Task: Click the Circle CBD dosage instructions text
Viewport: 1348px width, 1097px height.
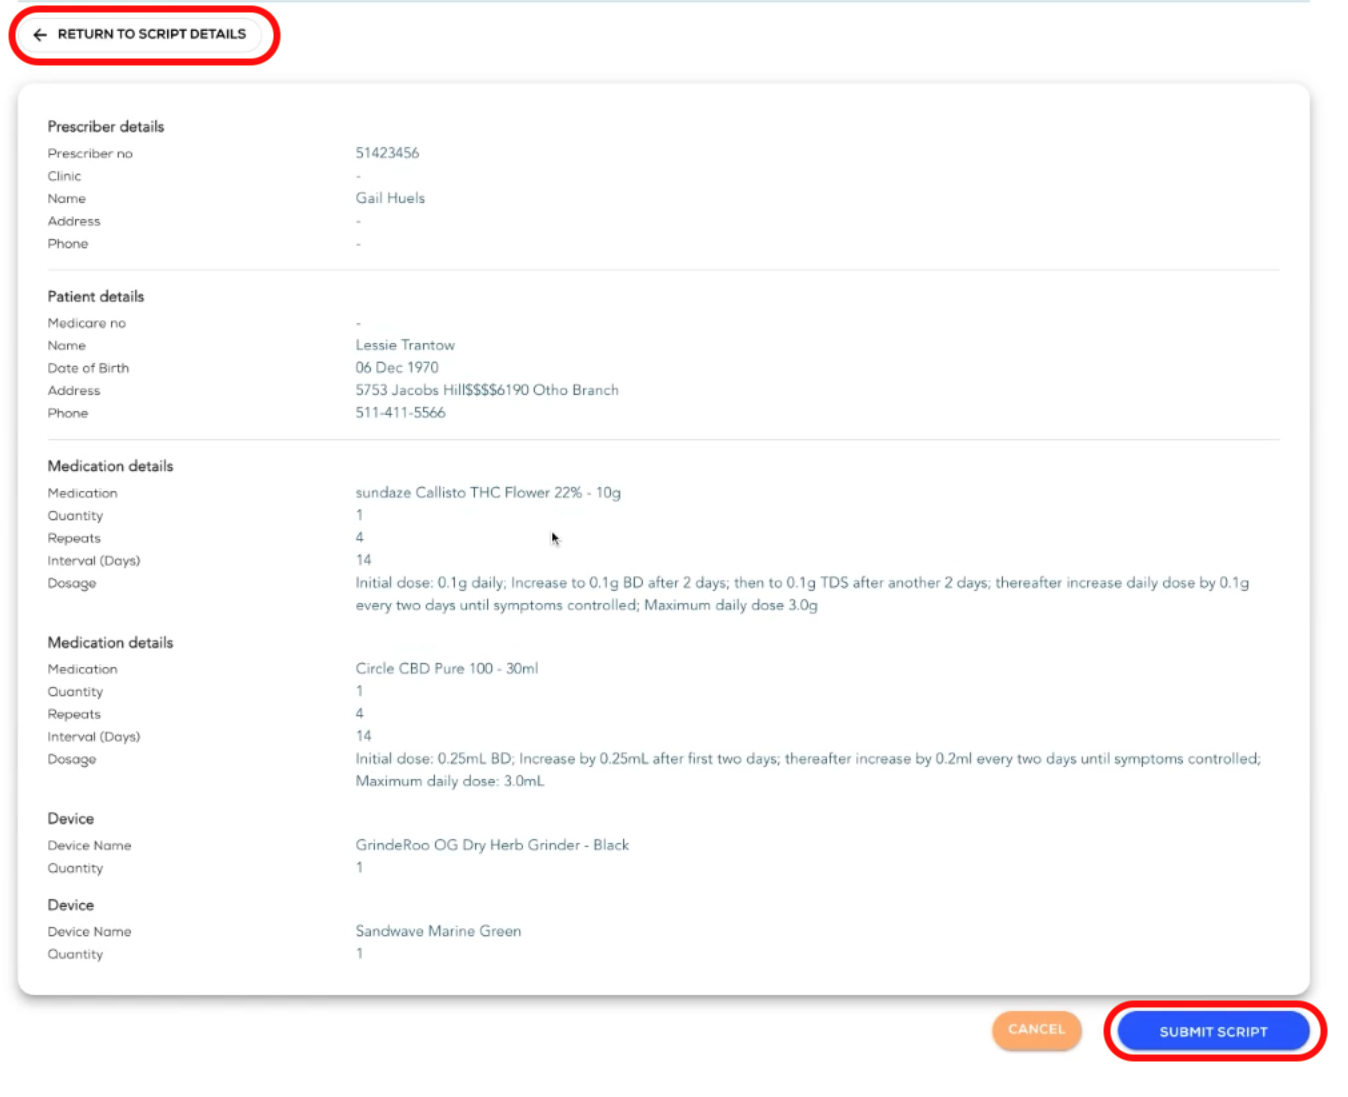Action: 808,770
